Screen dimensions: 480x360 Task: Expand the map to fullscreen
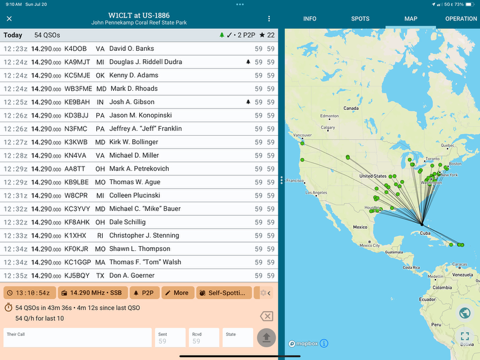(x=465, y=336)
